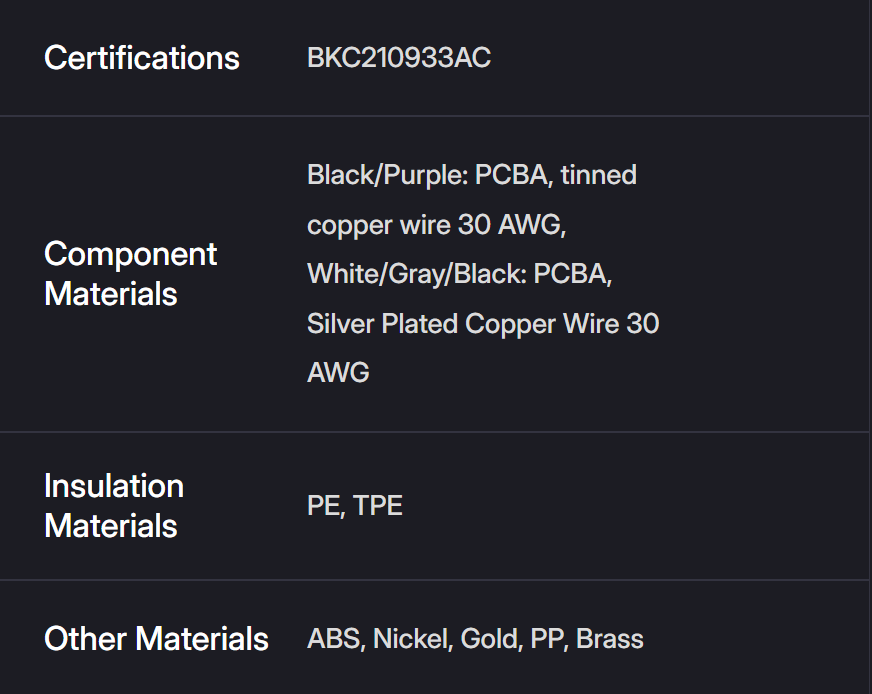Click the 'Silver Plated Copper Wire 30' line
Screen dimensions: 872x694
(483, 324)
